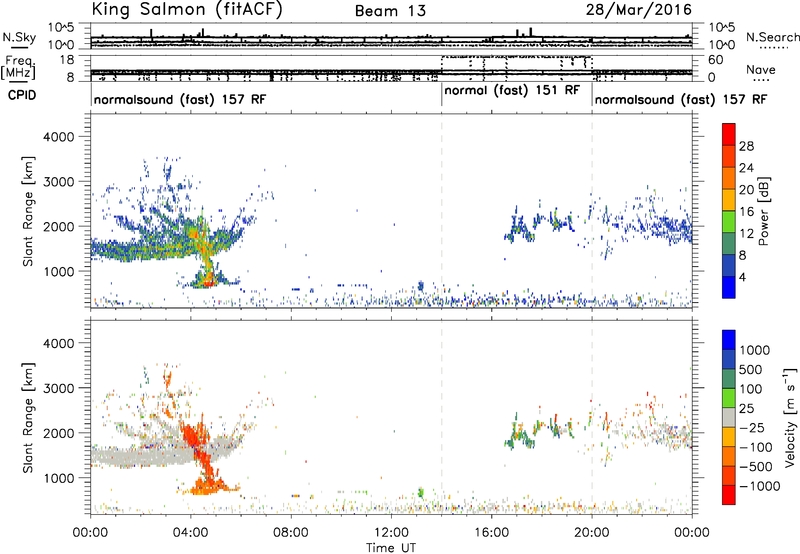Click the '18' frequency axis tick
Image resolution: width=800 pixels, height=554 pixels.
(67, 60)
